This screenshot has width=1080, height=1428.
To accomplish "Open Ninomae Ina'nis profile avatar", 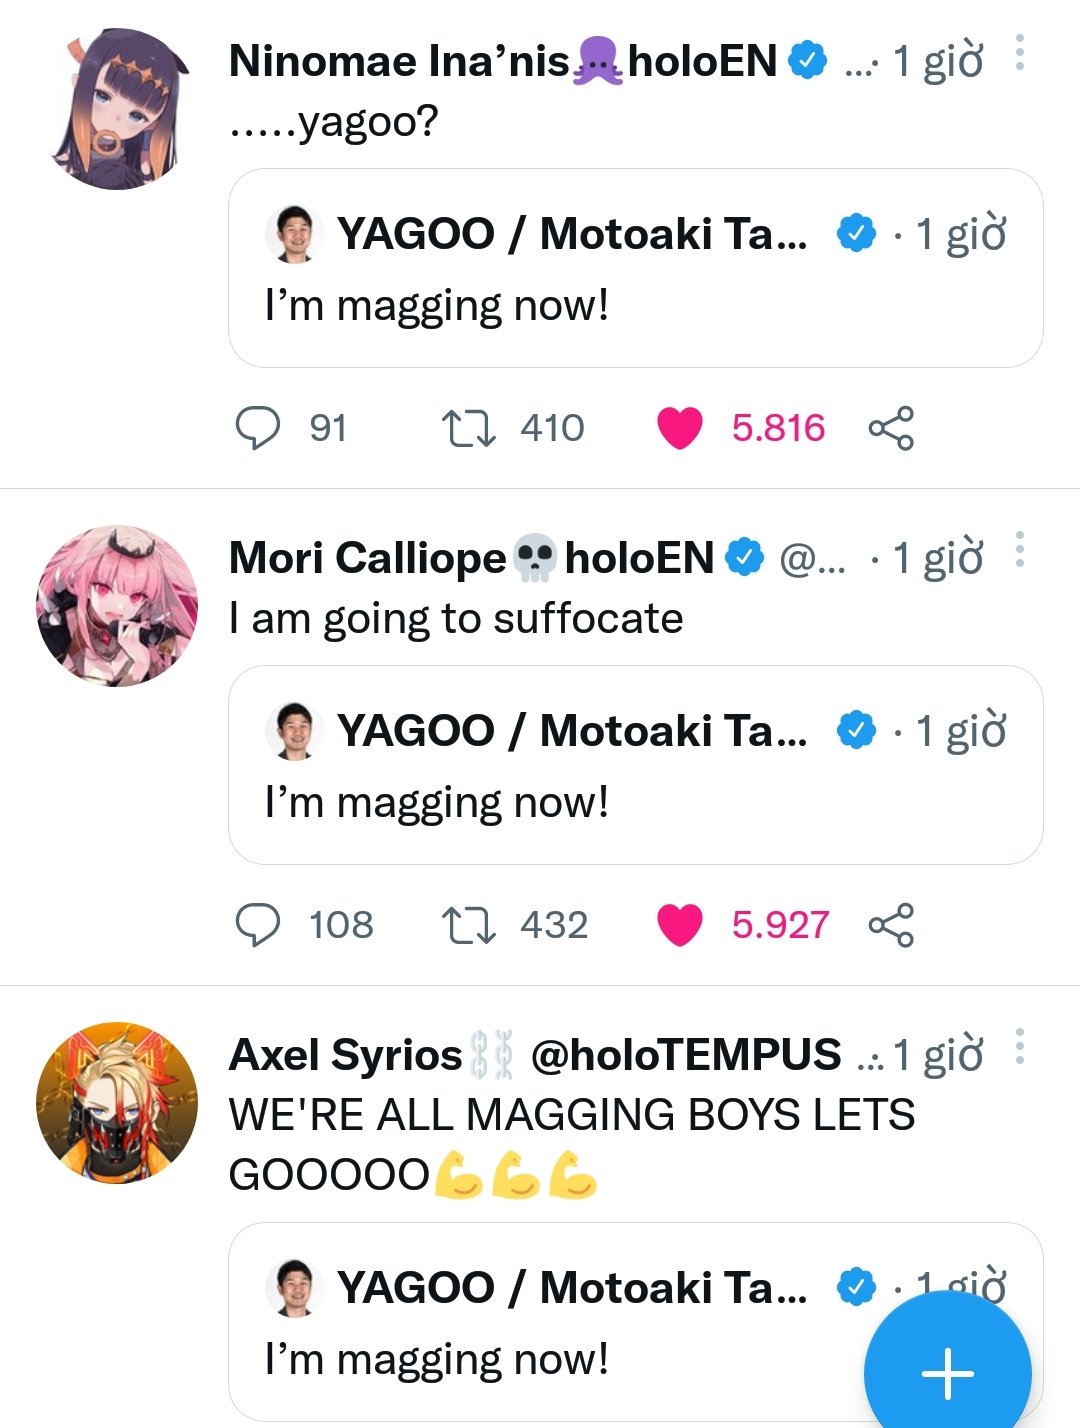I will click(118, 109).
